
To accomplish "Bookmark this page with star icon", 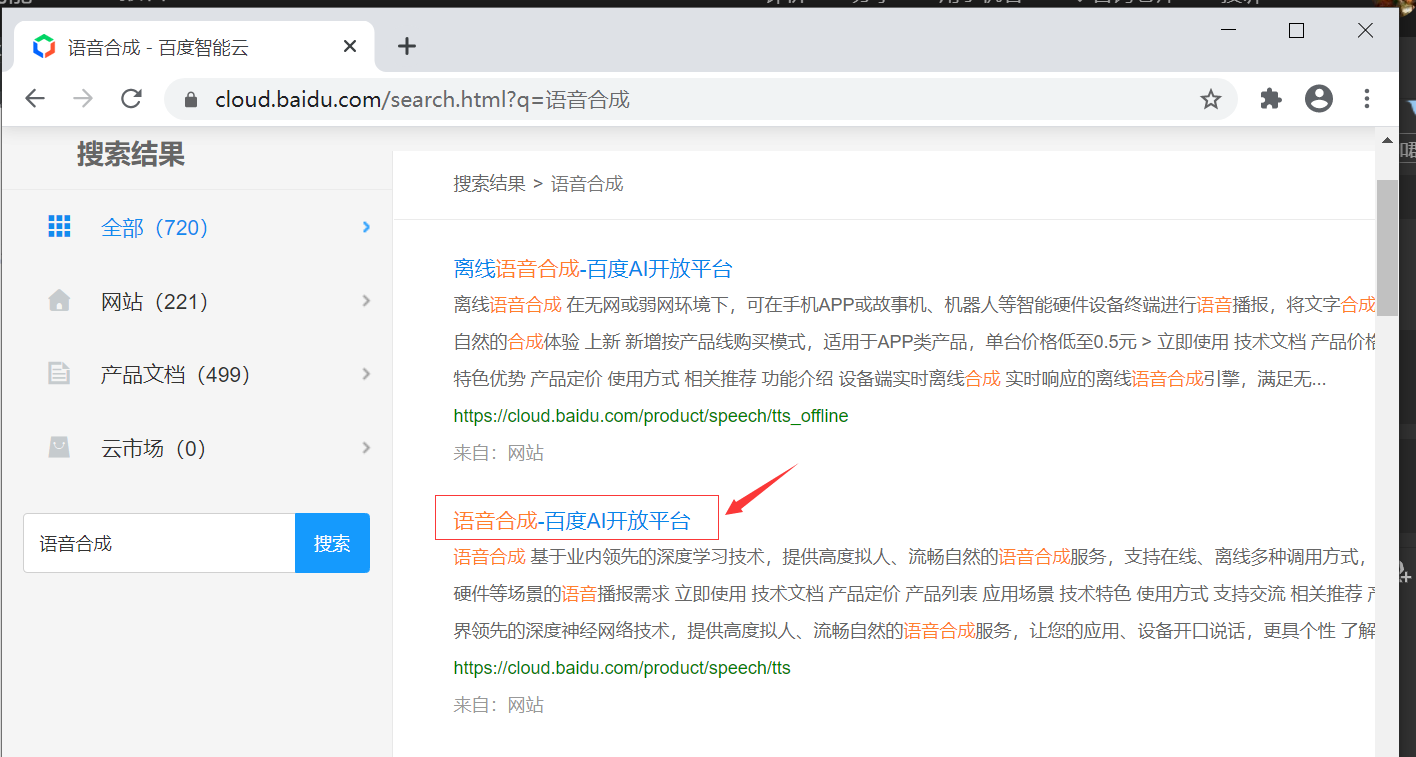I will click(1211, 99).
